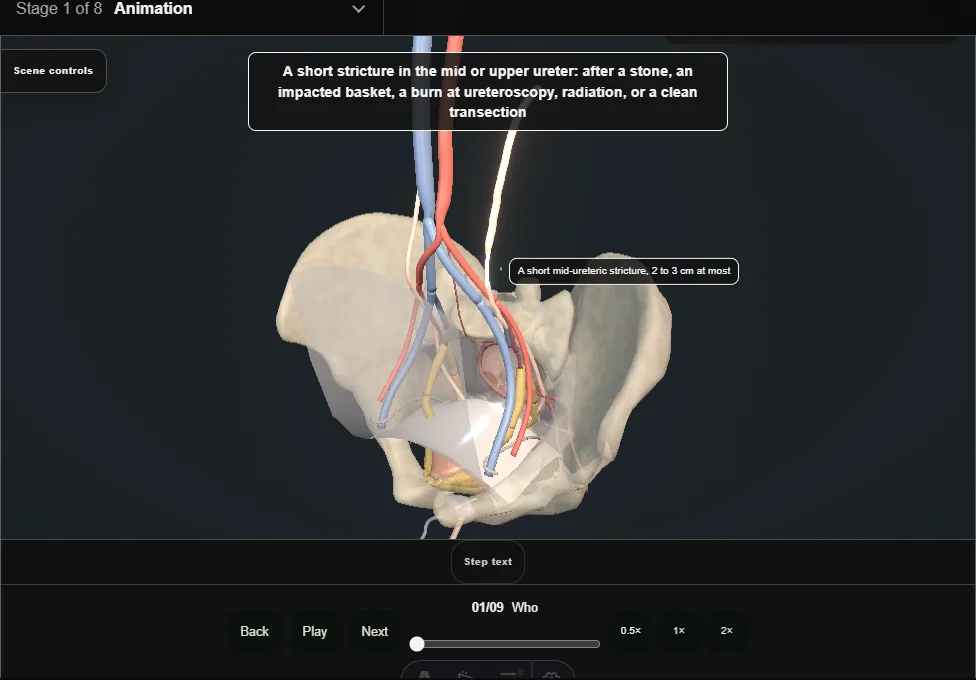Set playback speed to 0.5×
Image resolution: width=976 pixels, height=680 pixels.
[631, 631]
